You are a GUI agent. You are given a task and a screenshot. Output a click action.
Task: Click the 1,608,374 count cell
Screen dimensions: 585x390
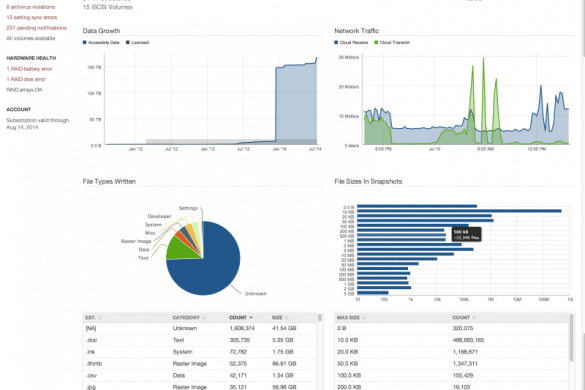[242, 328]
